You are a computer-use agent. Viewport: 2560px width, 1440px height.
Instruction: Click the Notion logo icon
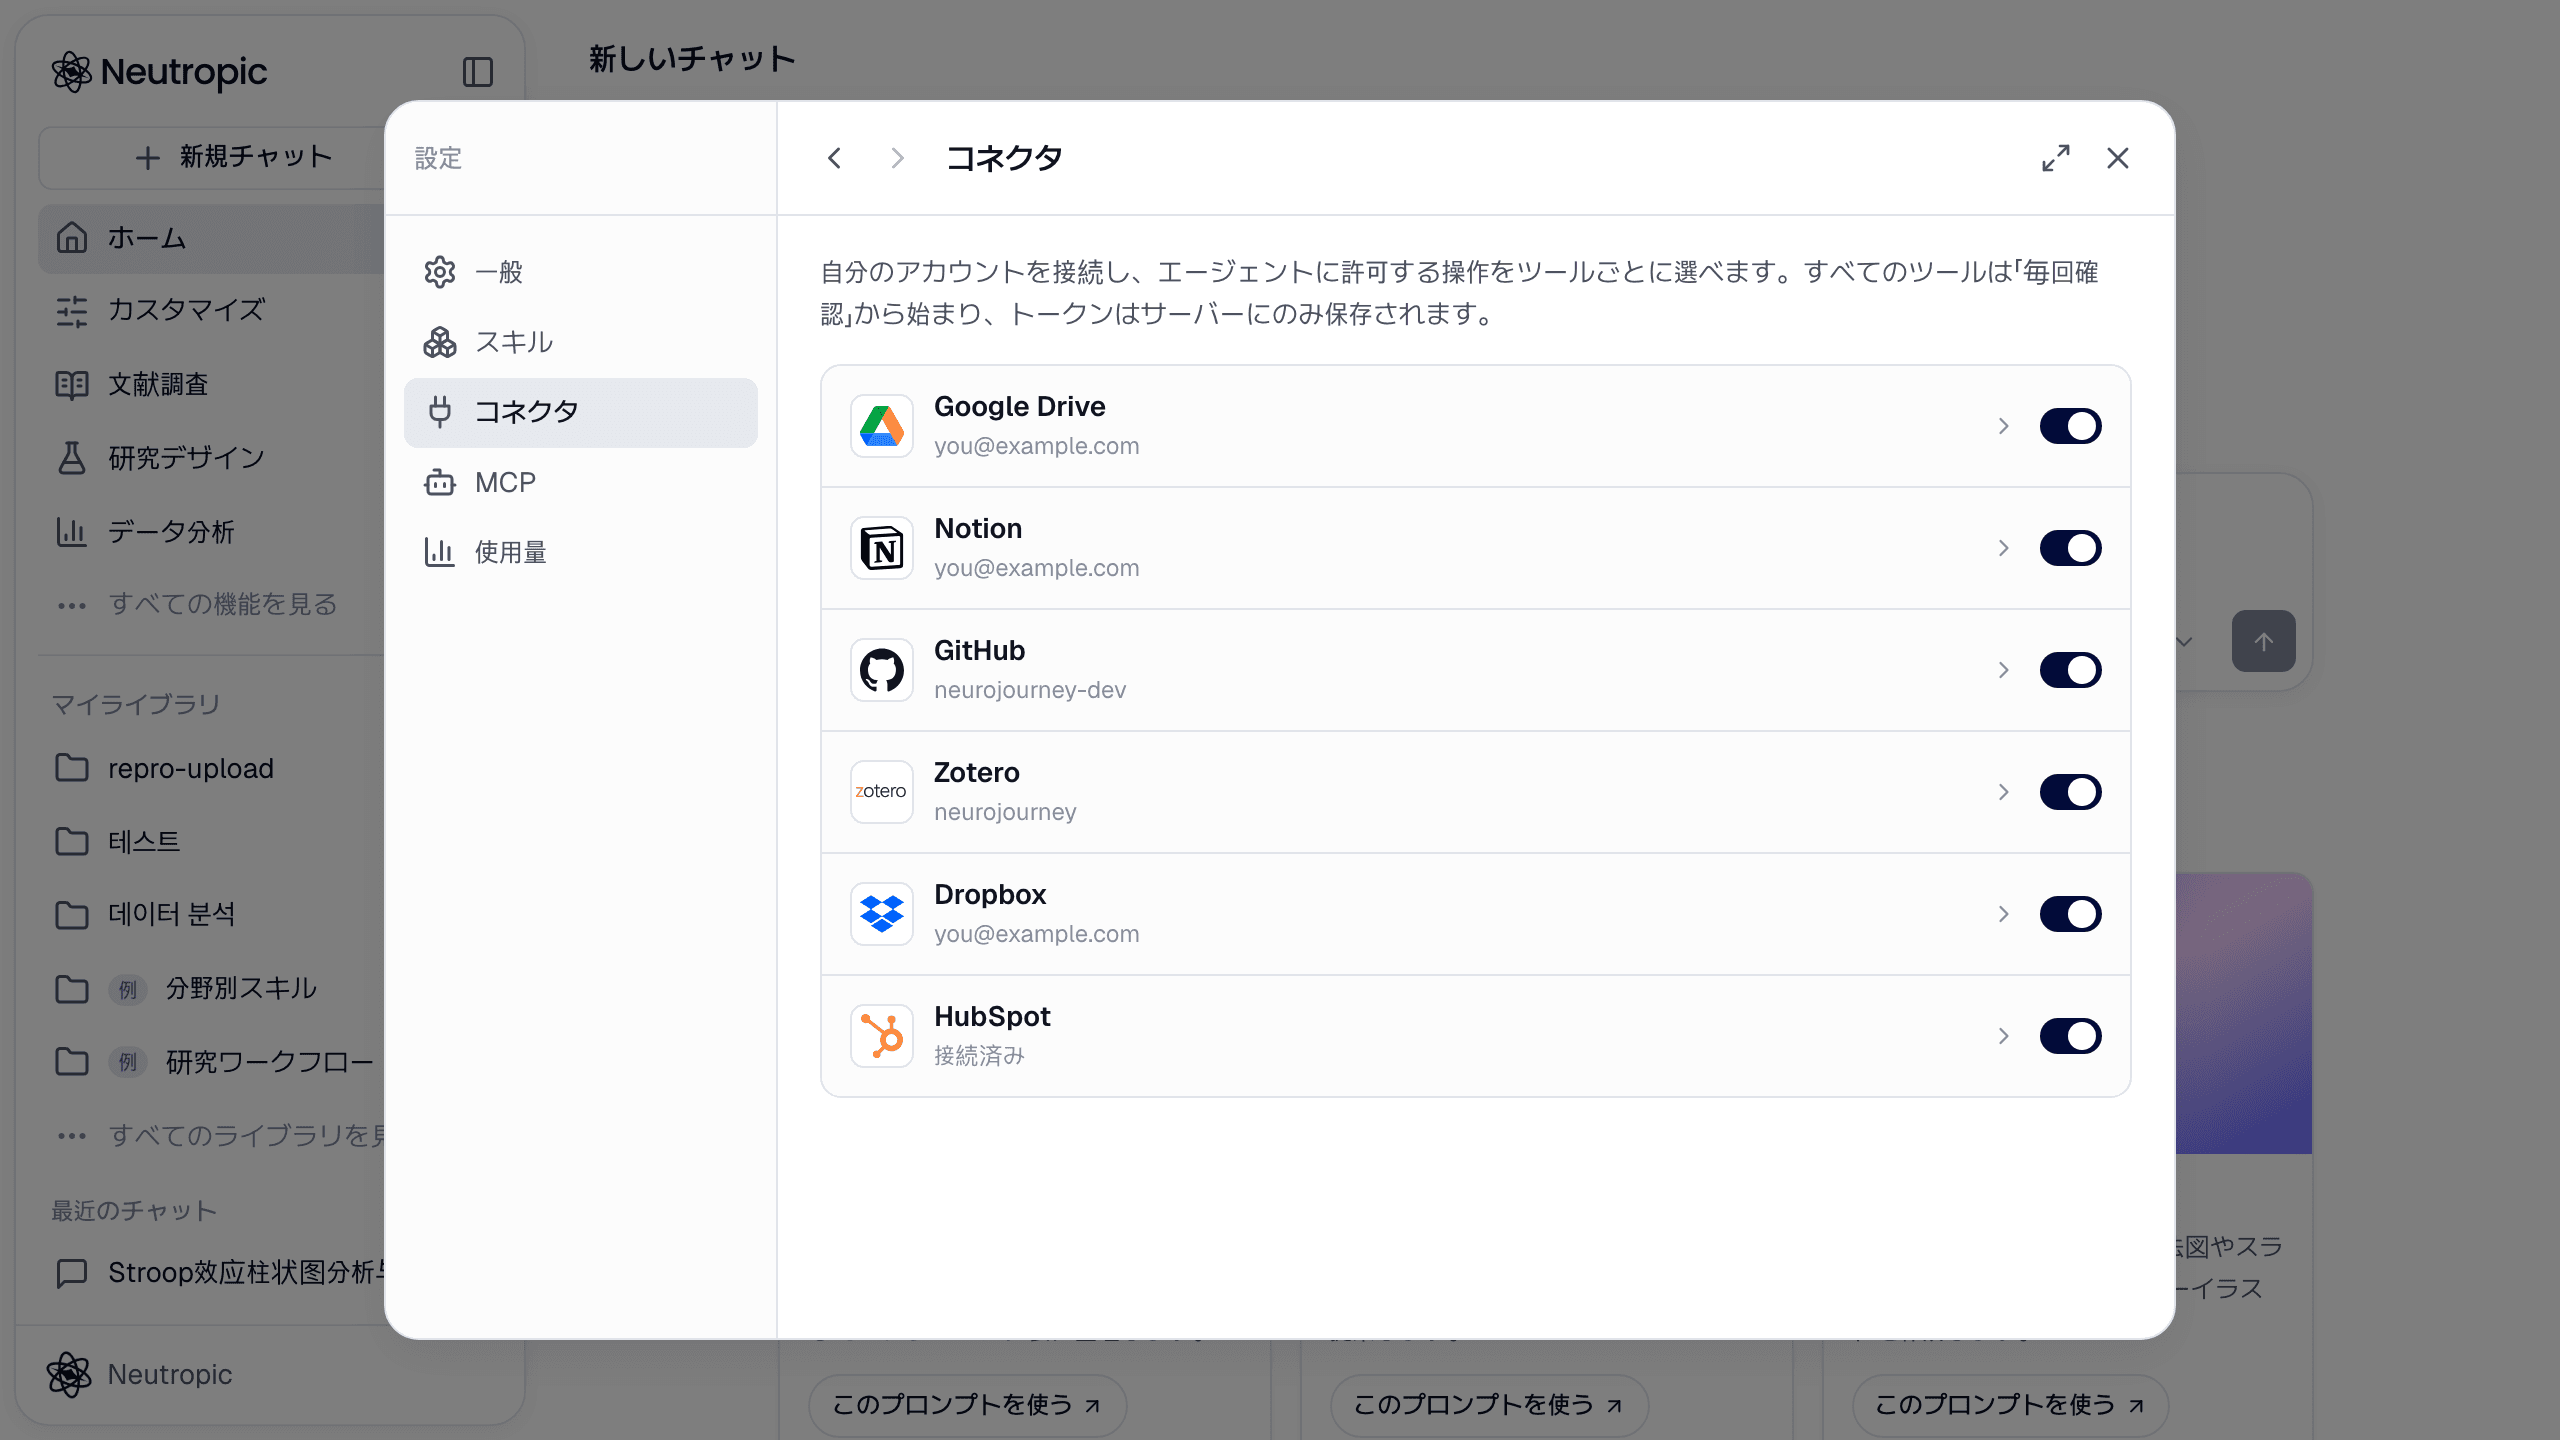[x=881, y=548]
